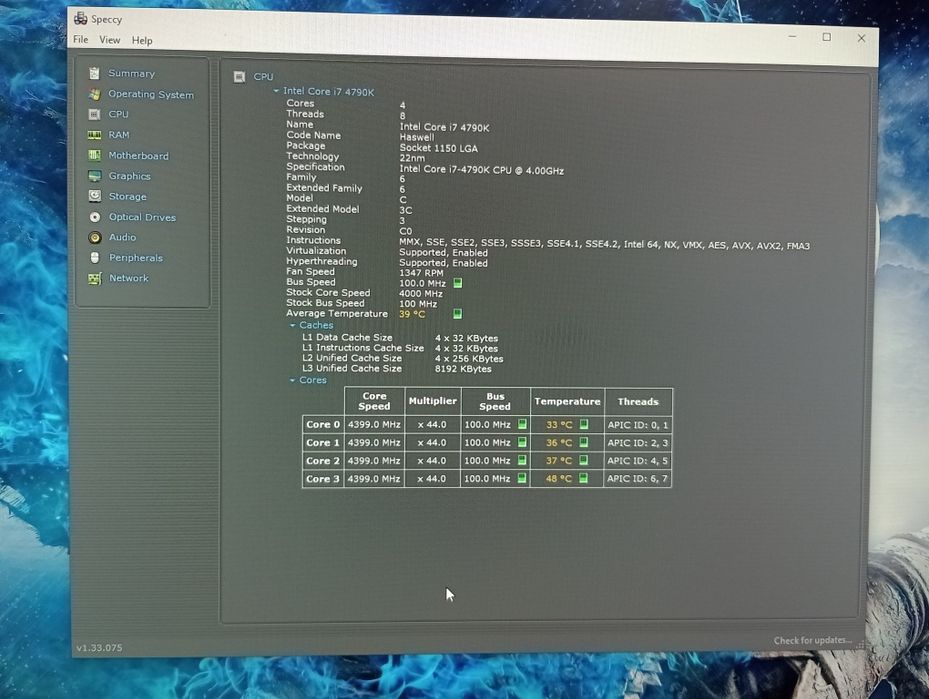
Task: Open the Graphics section
Action: (x=130, y=176)
